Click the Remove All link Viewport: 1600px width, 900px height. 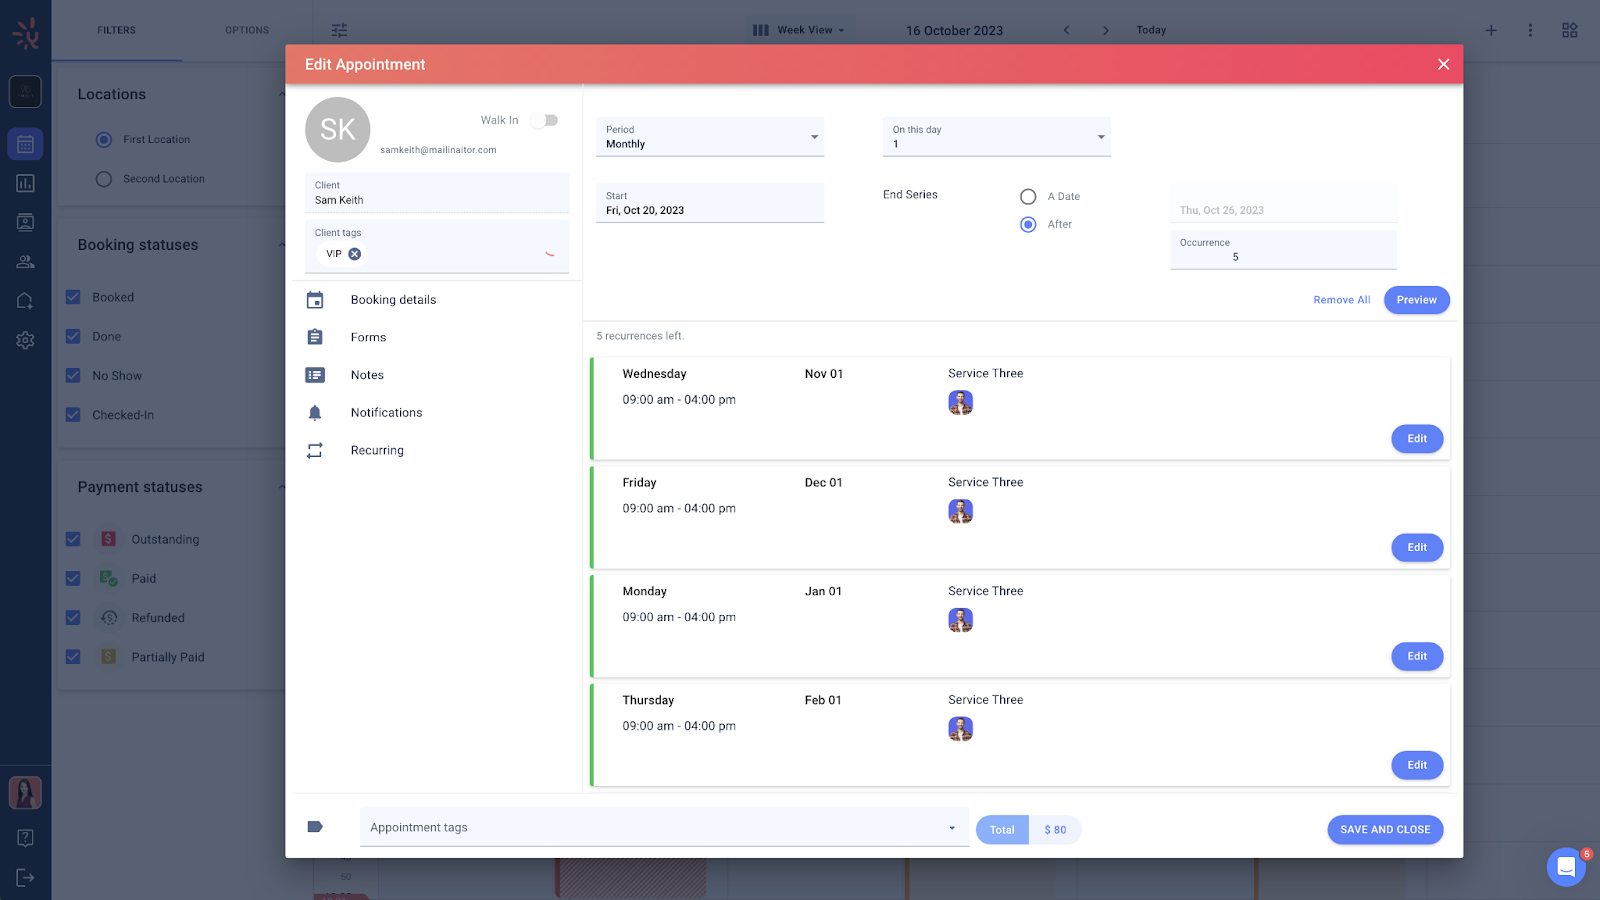pyautogui.click(x=1341, y=300)
